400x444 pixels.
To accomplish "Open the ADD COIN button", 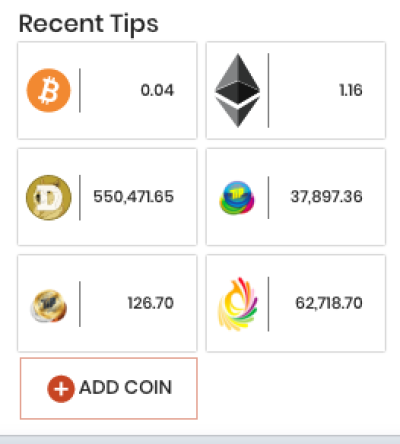I will point(109,388).
